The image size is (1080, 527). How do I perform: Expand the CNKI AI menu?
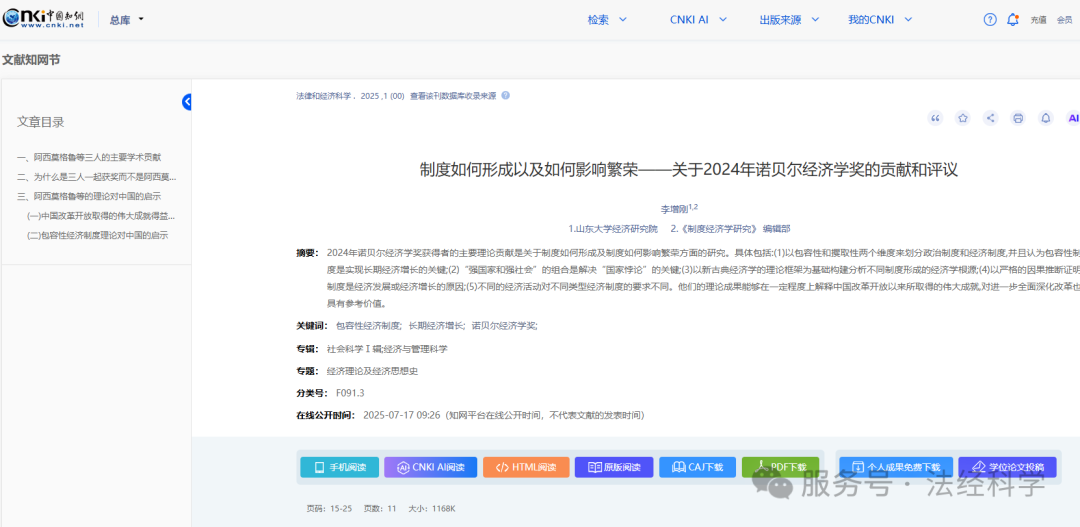(698, 20)
